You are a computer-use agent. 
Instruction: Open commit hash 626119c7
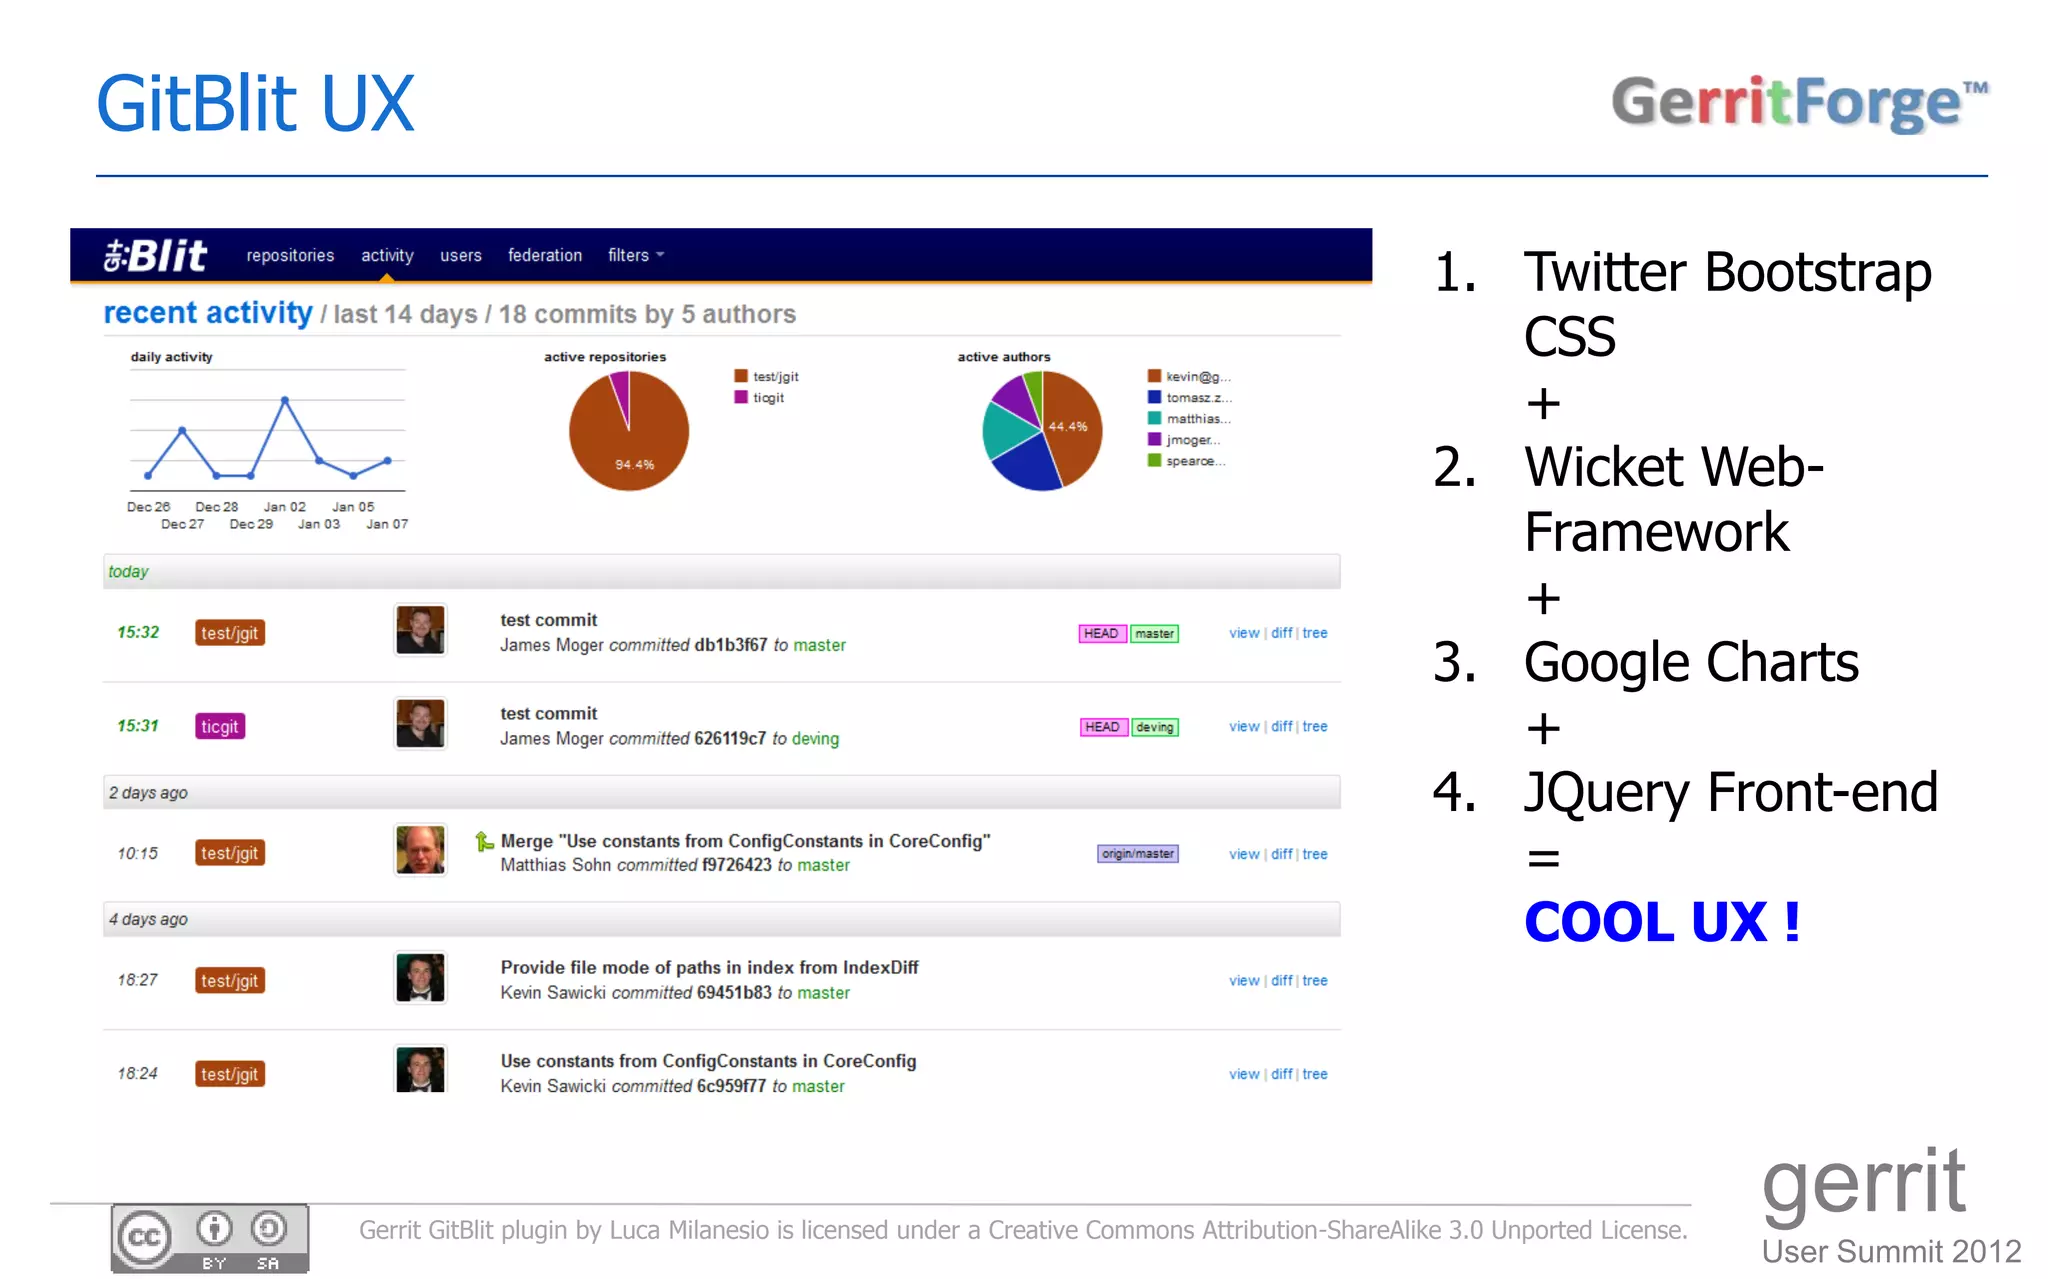[x=730, y=738]
